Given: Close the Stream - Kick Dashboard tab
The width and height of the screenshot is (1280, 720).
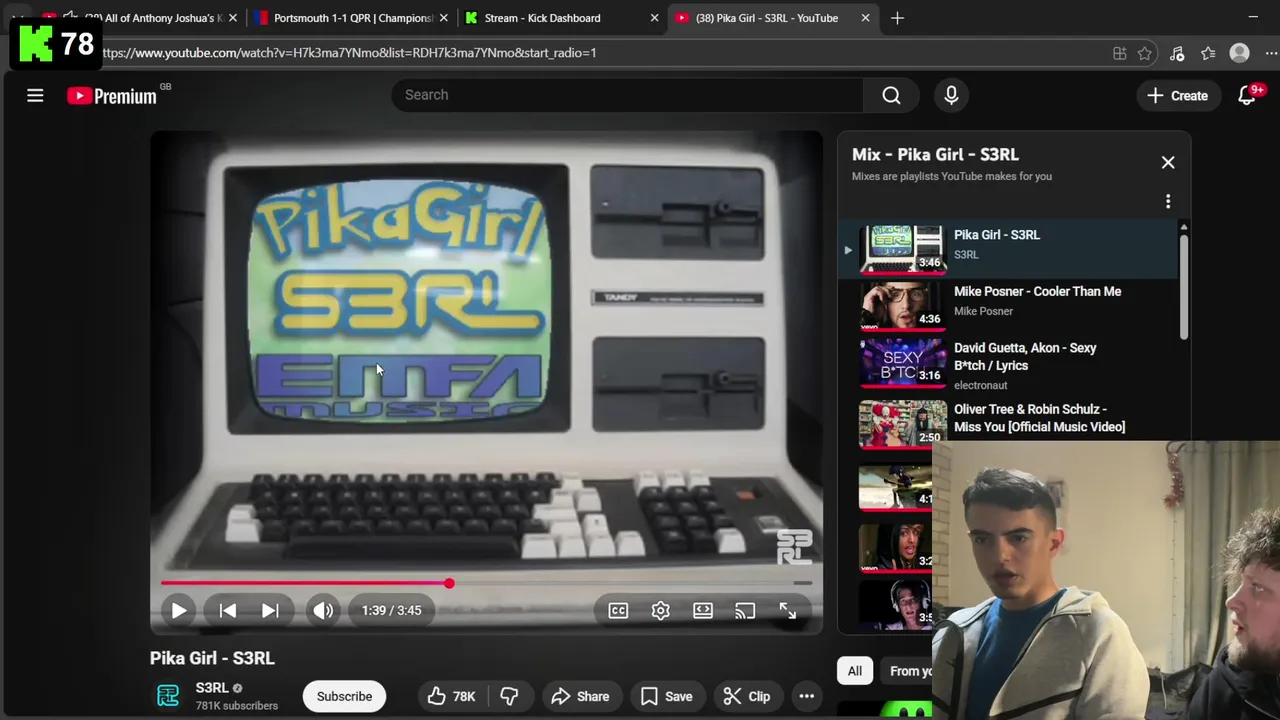Looking at the screenshot, I should [x=654, y=18].
